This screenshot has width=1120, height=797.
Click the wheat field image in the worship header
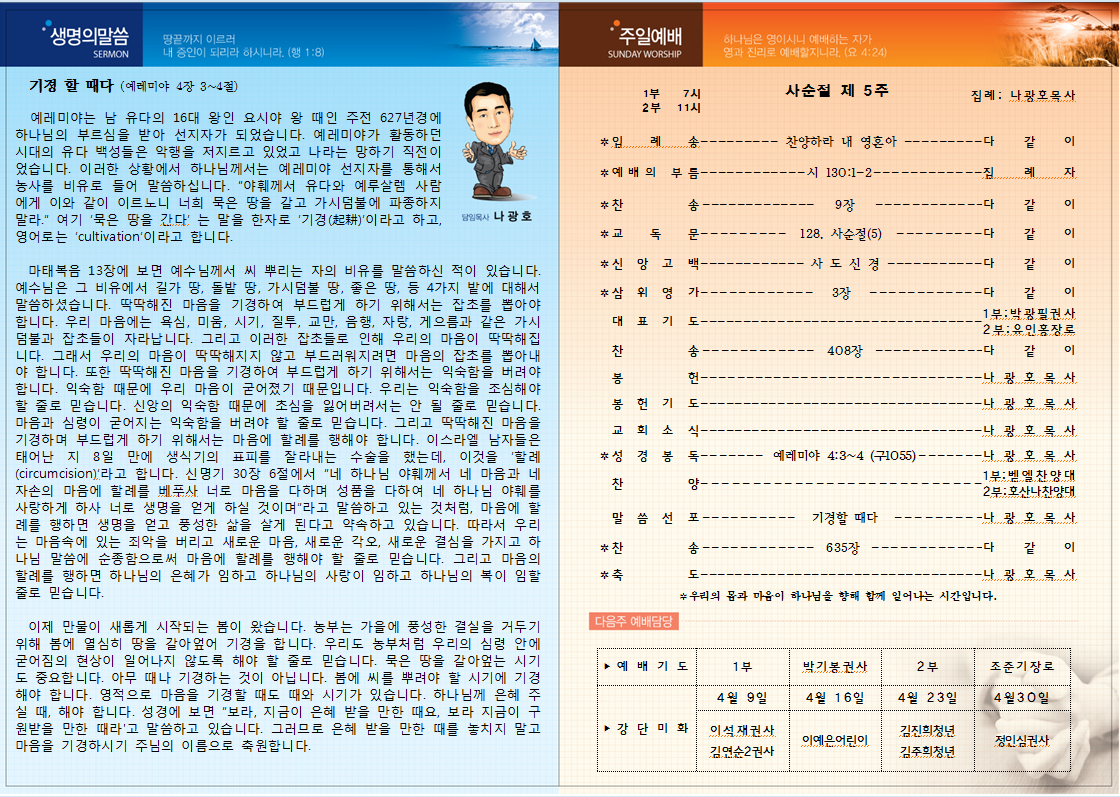pos(1061,34)
